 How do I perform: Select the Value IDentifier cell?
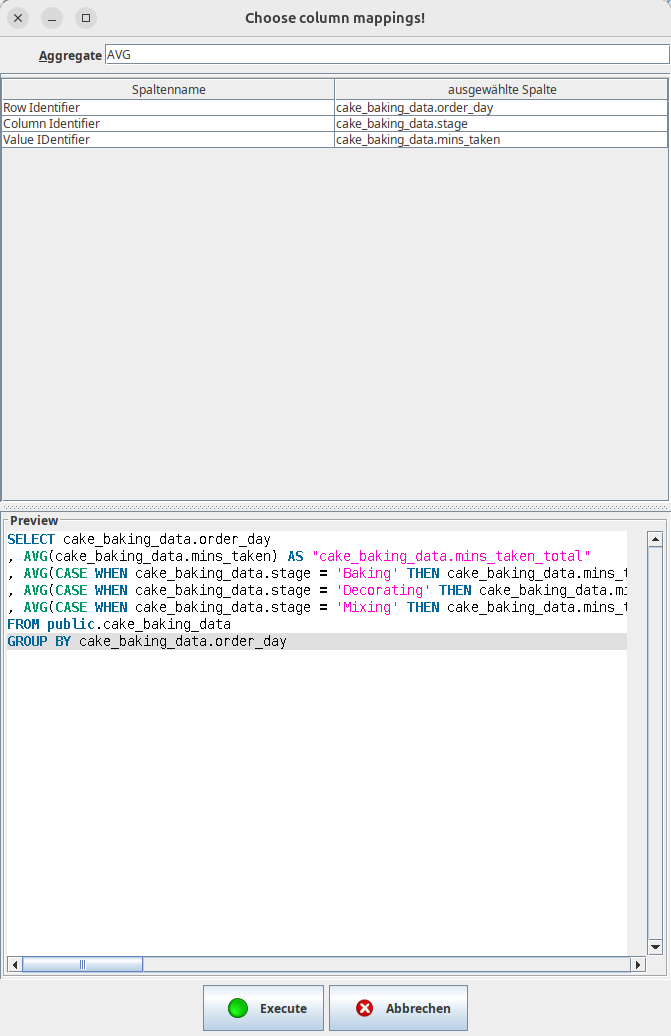[x=168, y=139]
